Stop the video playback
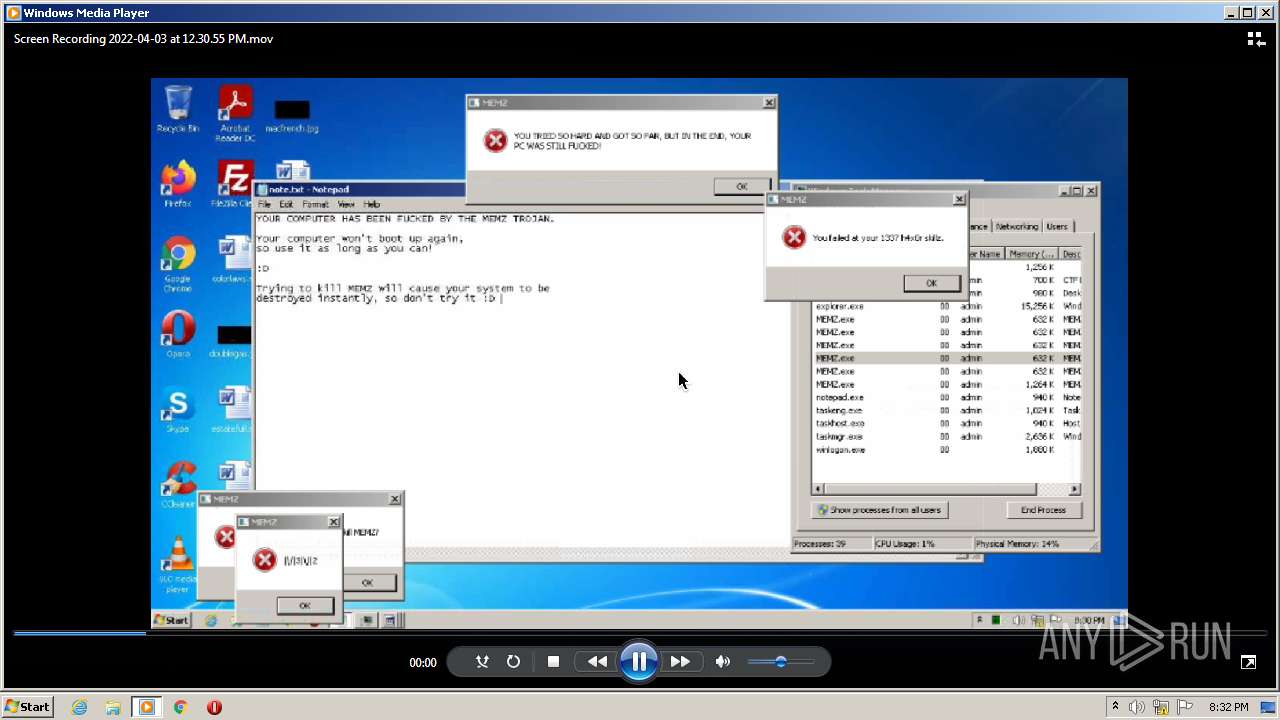This screenshot has height=720, width=1280. pyautogui.click(x=553, y=662)
